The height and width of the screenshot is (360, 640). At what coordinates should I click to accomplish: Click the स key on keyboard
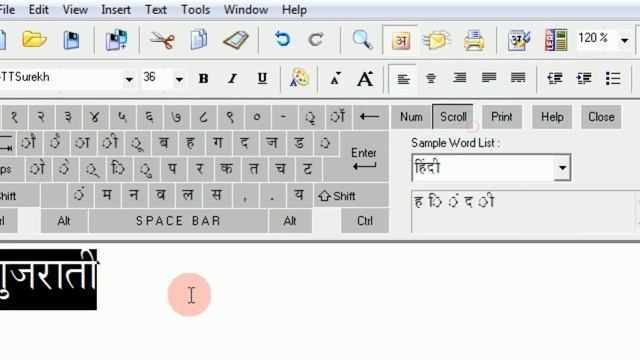click(216, 195)
